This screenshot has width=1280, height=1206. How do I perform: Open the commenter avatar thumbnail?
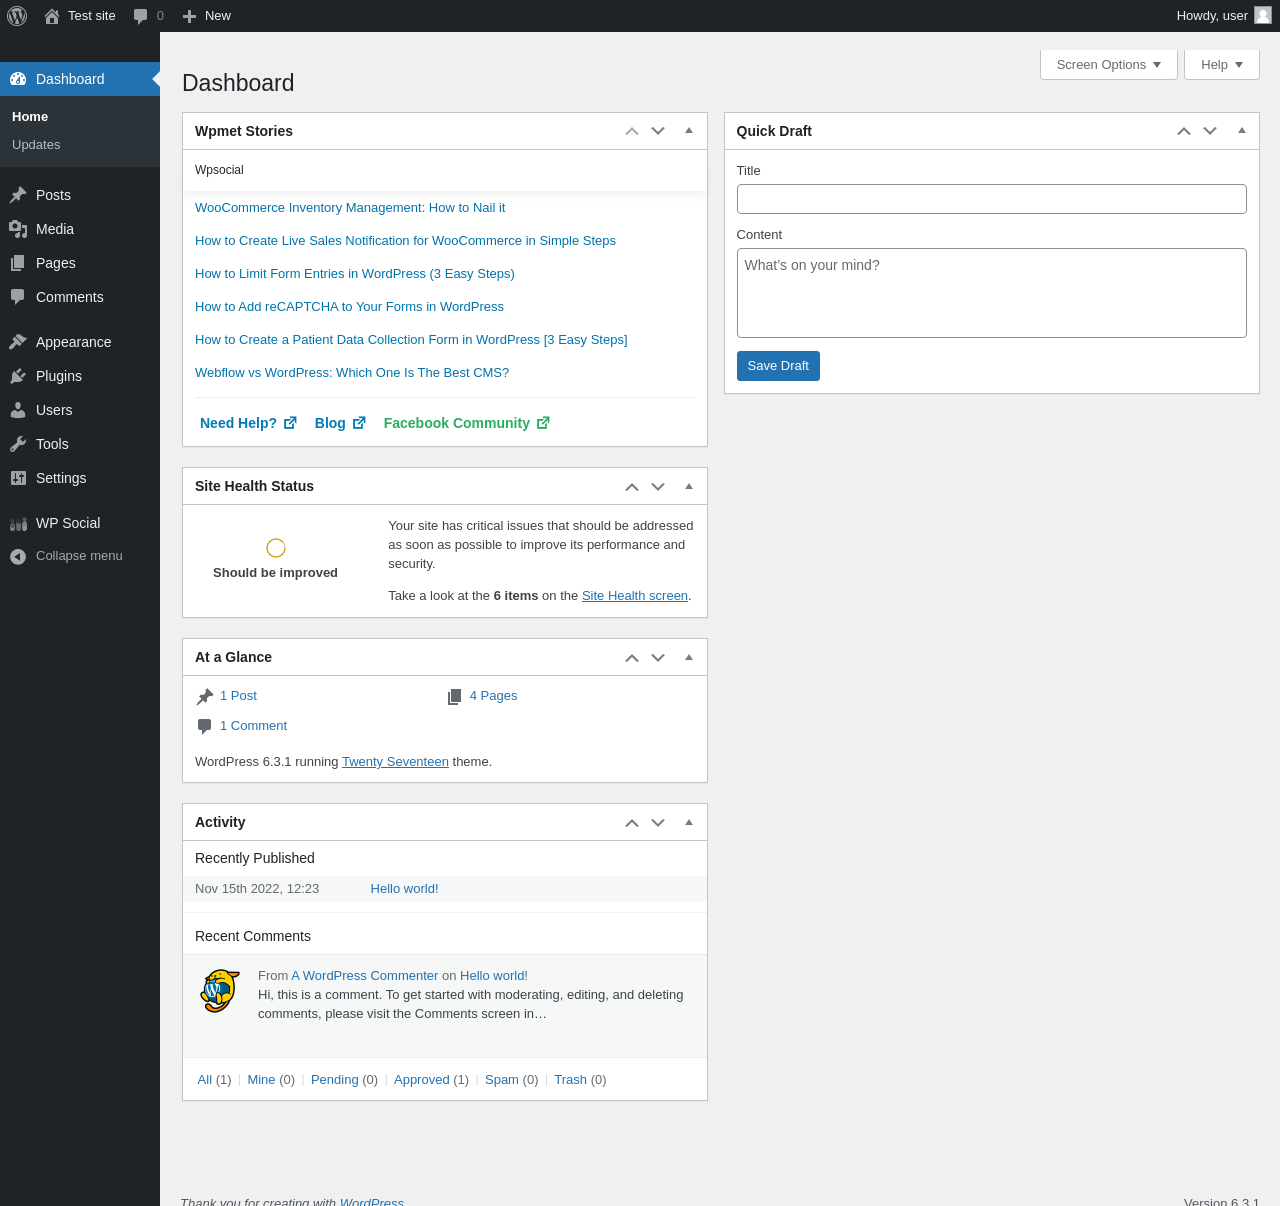click(220, 991)
